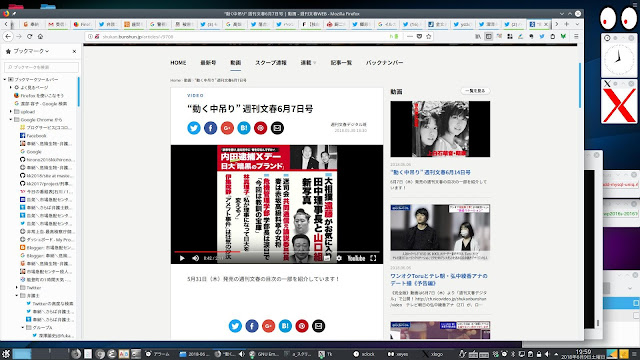Open the Google bookmark entry
Viewport: 640px width, 360px height.
[31, 151]
